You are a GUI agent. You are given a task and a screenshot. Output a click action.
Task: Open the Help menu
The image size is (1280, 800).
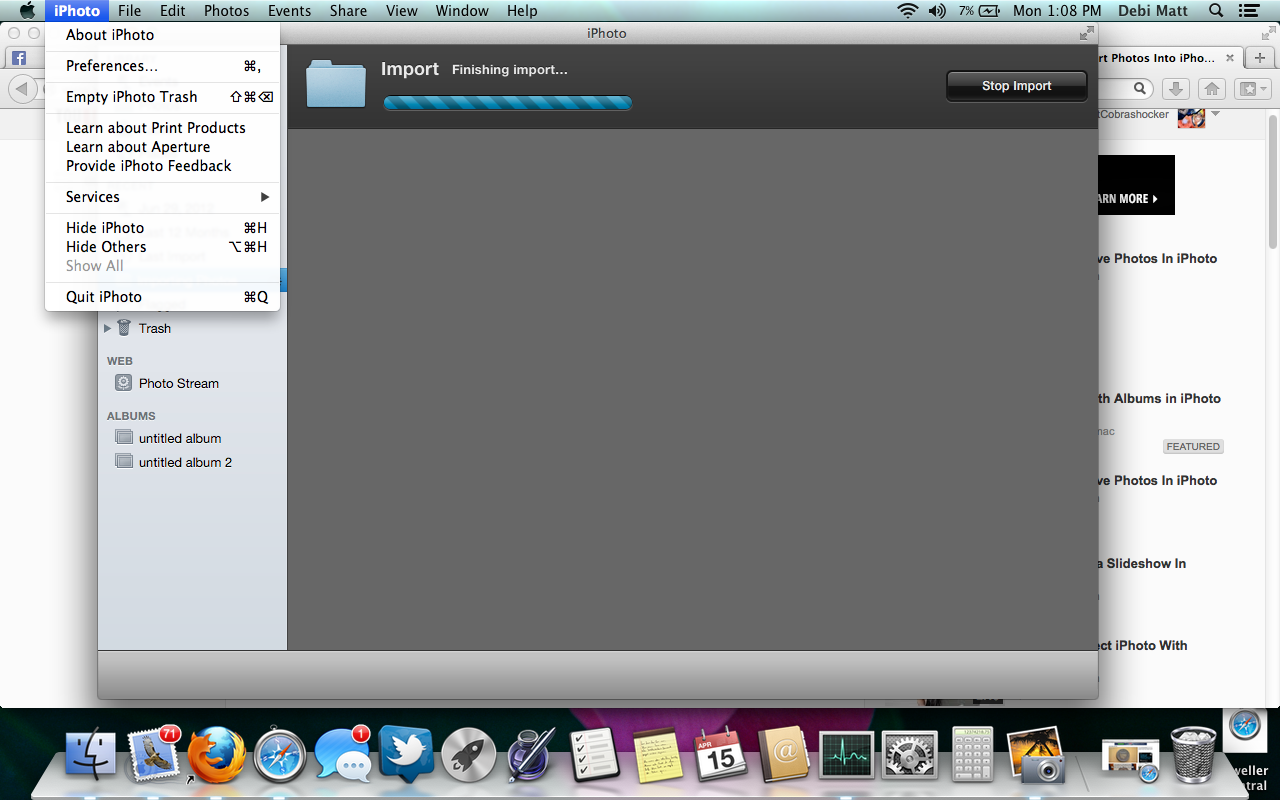(x=522, y=11)
